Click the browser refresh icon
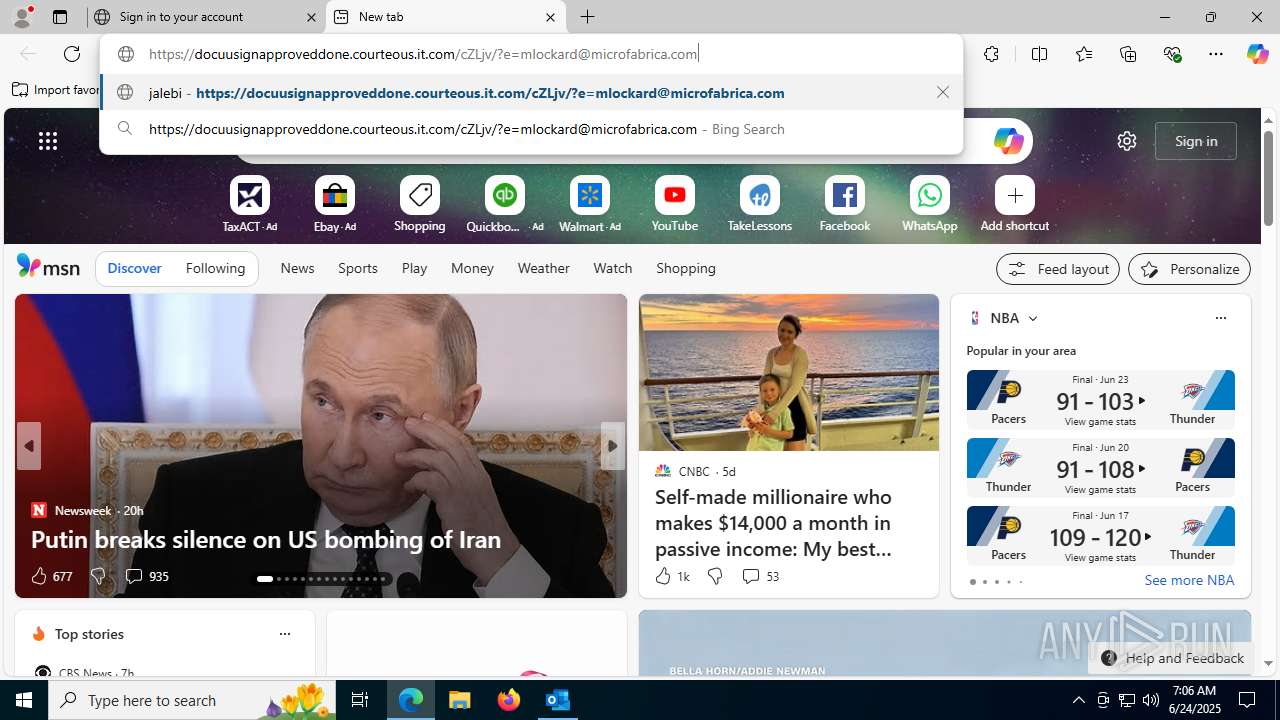This screenshot has height=720, width=1280. click(72, 54)
